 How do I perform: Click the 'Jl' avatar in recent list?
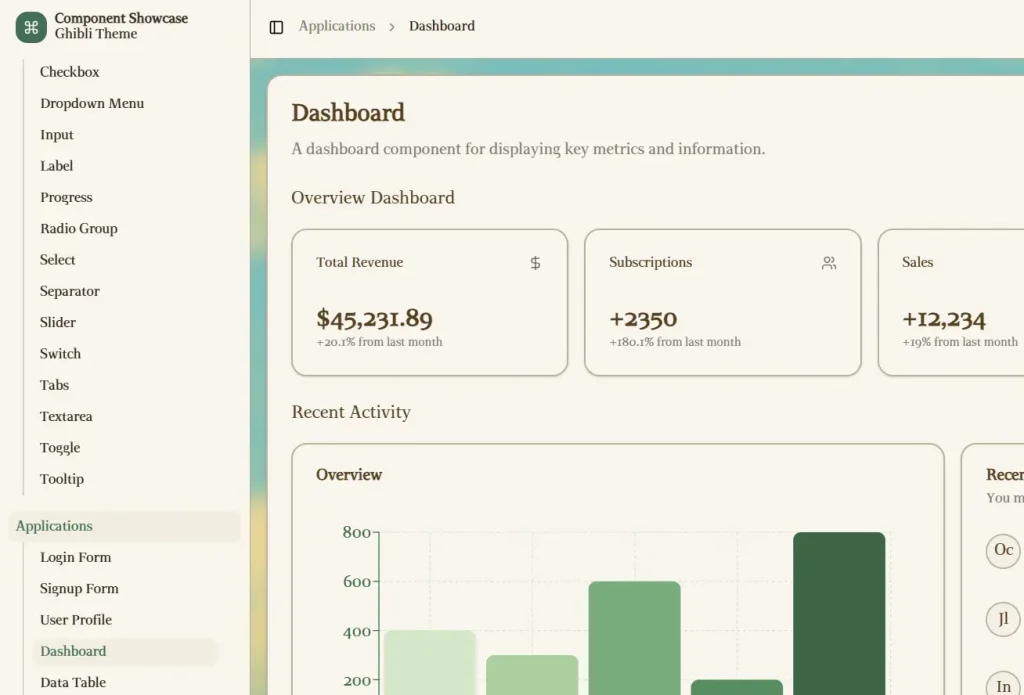(1003, 619)
